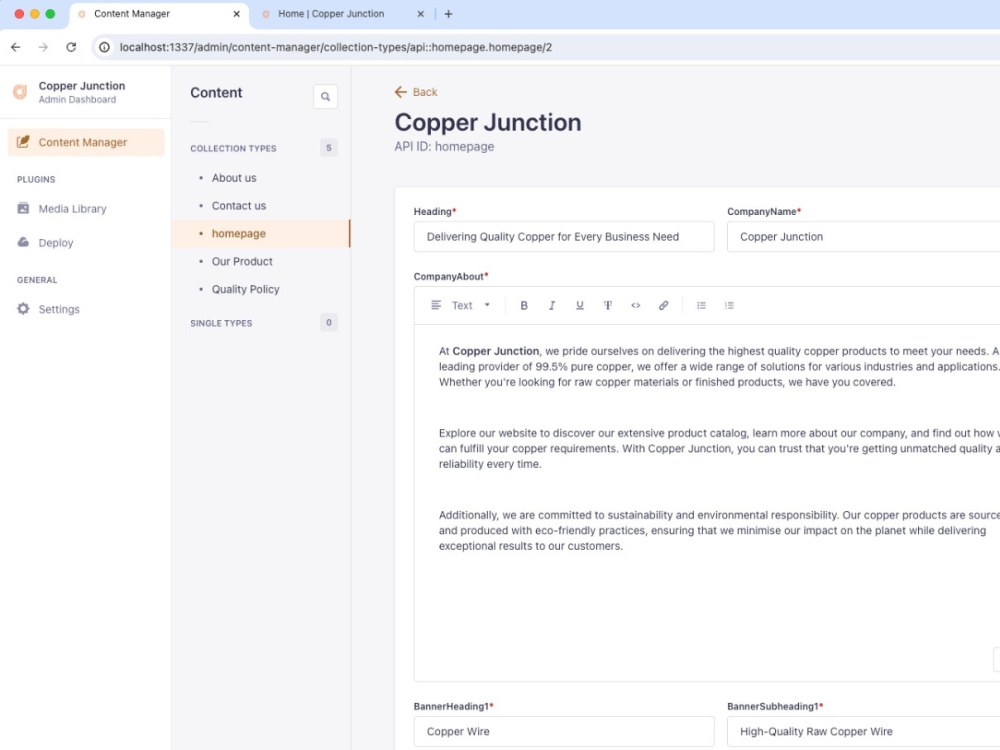Viewport: 1000px width, 750px height.
Task: Click the site info icon in address bar
Action: tap(105, 47)
